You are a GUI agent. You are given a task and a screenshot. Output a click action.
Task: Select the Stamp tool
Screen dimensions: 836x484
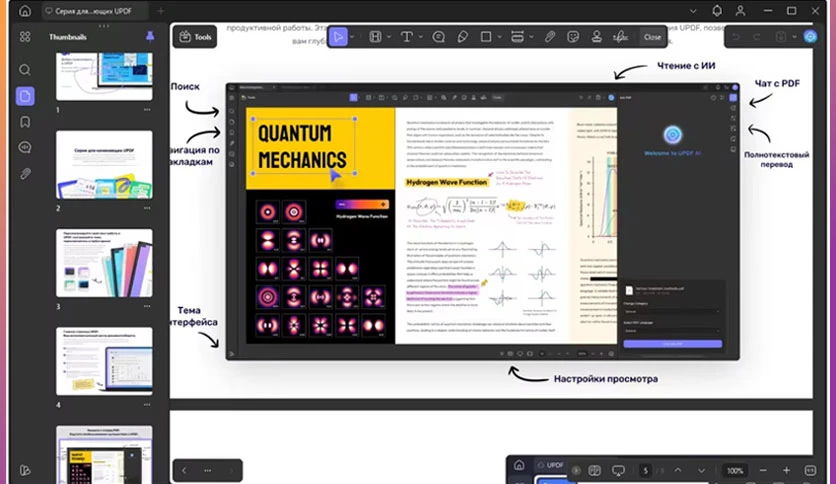[597, 37]
